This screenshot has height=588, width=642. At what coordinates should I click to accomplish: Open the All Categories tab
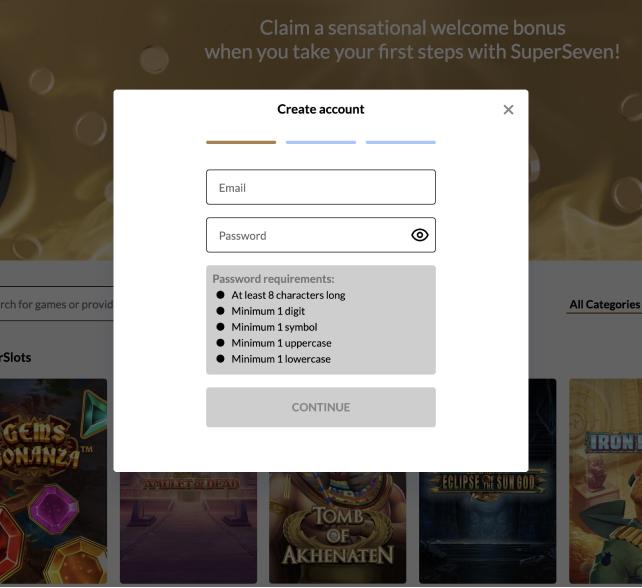pos(604,305)
